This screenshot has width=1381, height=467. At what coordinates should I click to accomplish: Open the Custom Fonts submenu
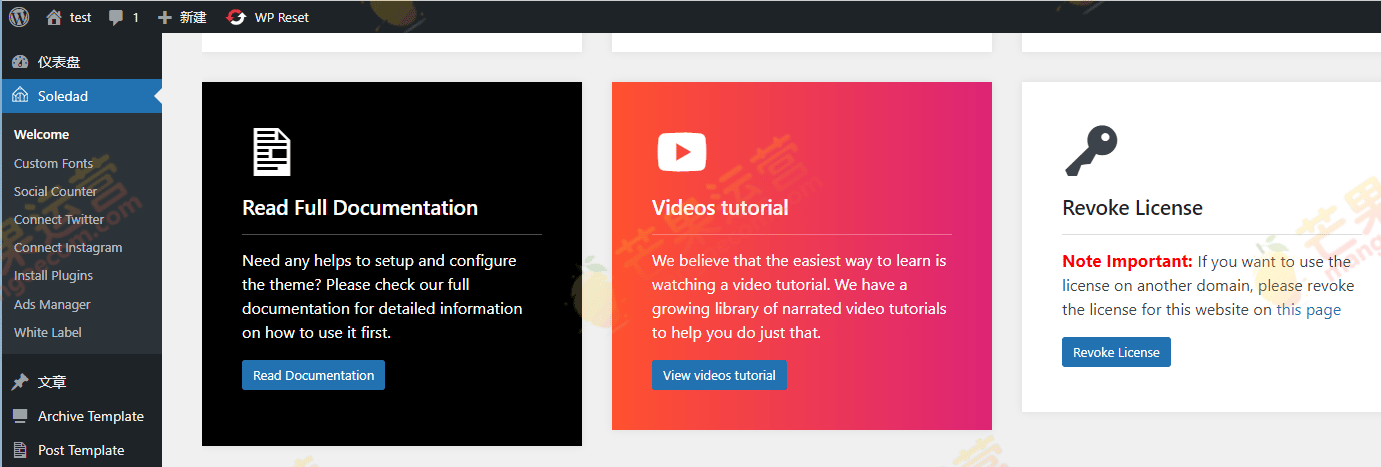53,163
